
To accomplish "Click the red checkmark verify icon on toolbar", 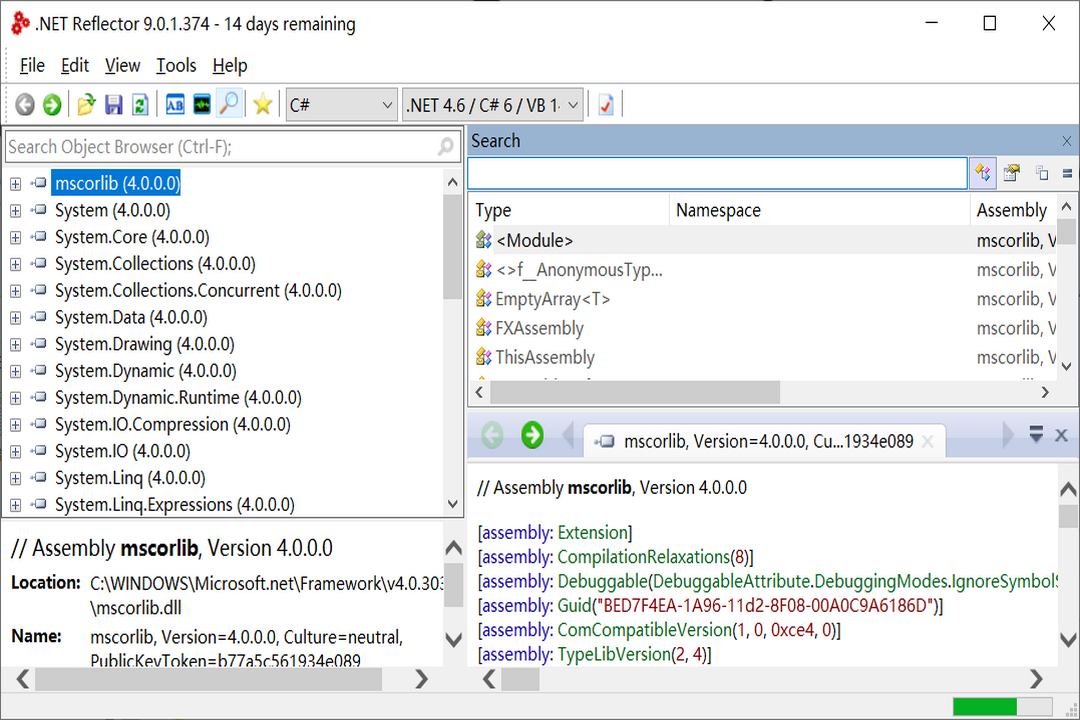I will (605, 104).
